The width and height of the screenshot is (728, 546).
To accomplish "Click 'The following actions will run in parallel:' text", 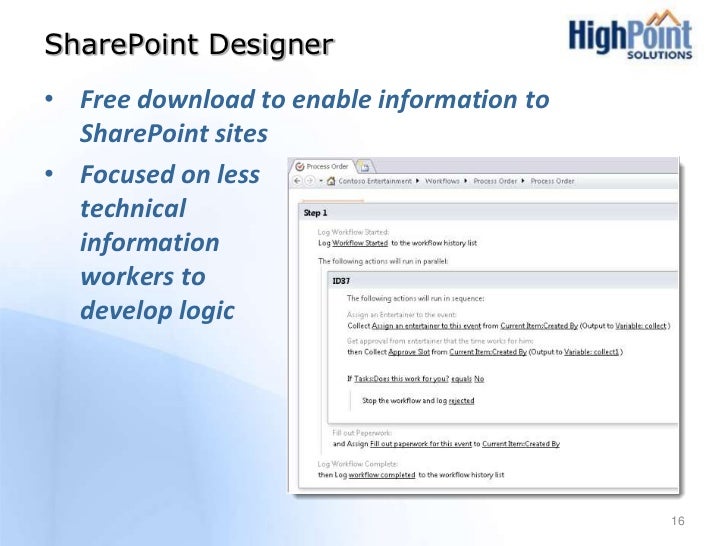I will (x=383, y=261).
